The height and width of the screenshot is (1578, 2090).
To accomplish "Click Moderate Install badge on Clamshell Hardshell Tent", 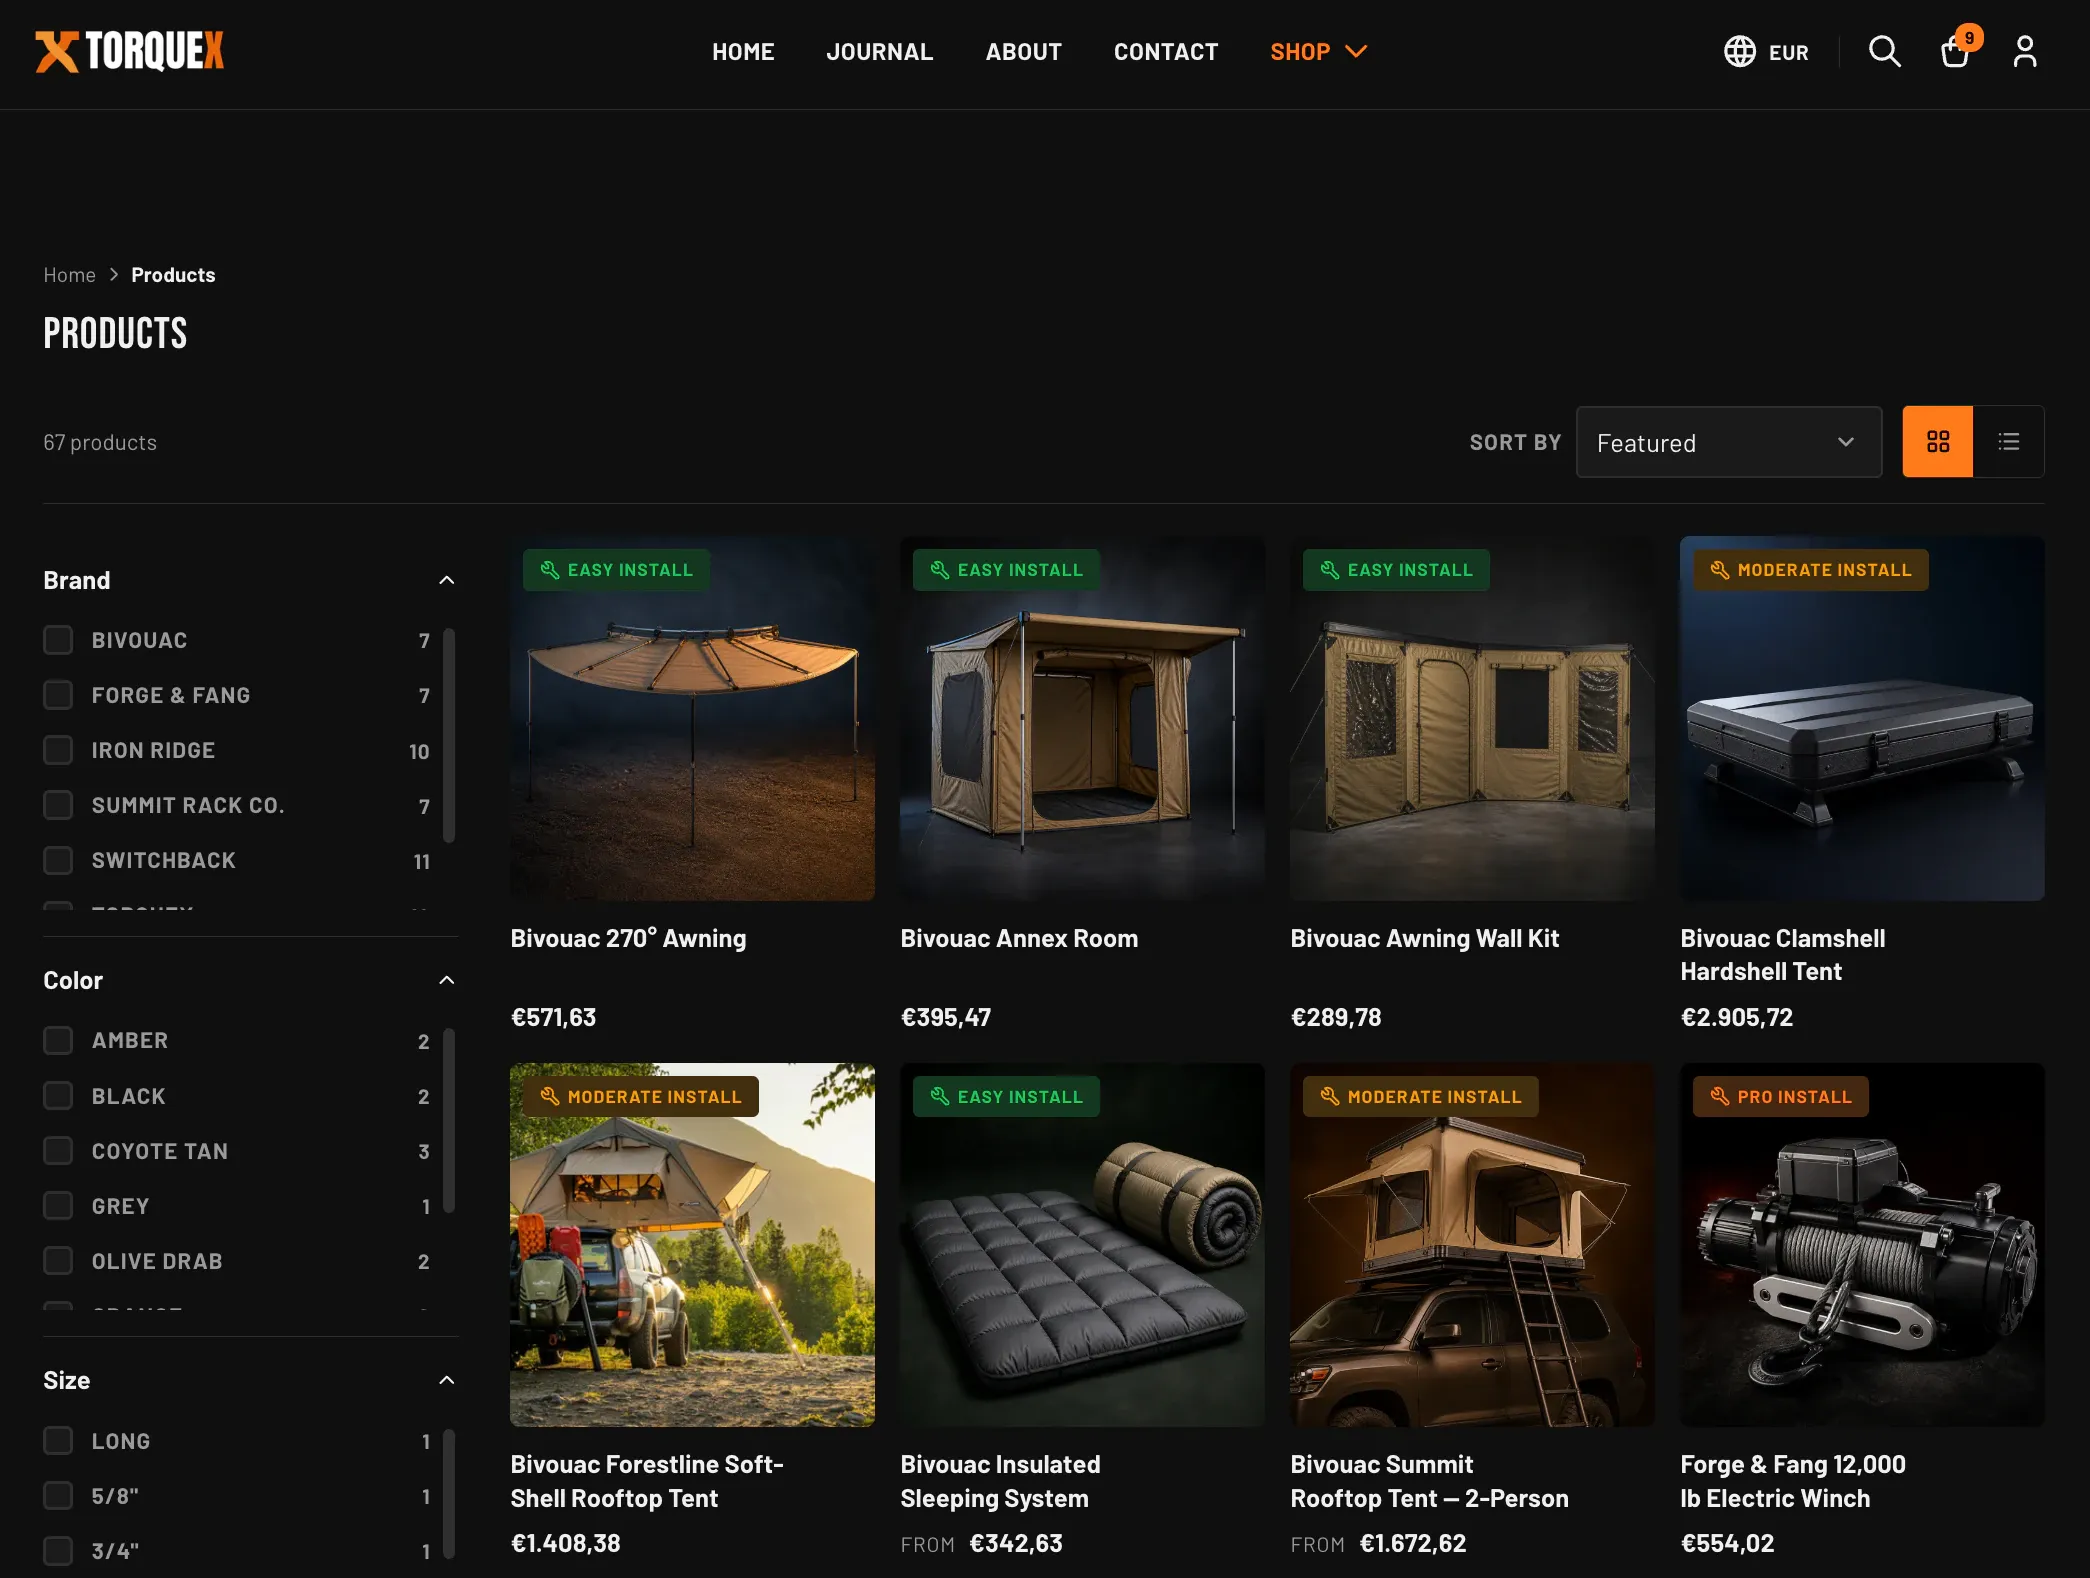I will point(1811,570).
